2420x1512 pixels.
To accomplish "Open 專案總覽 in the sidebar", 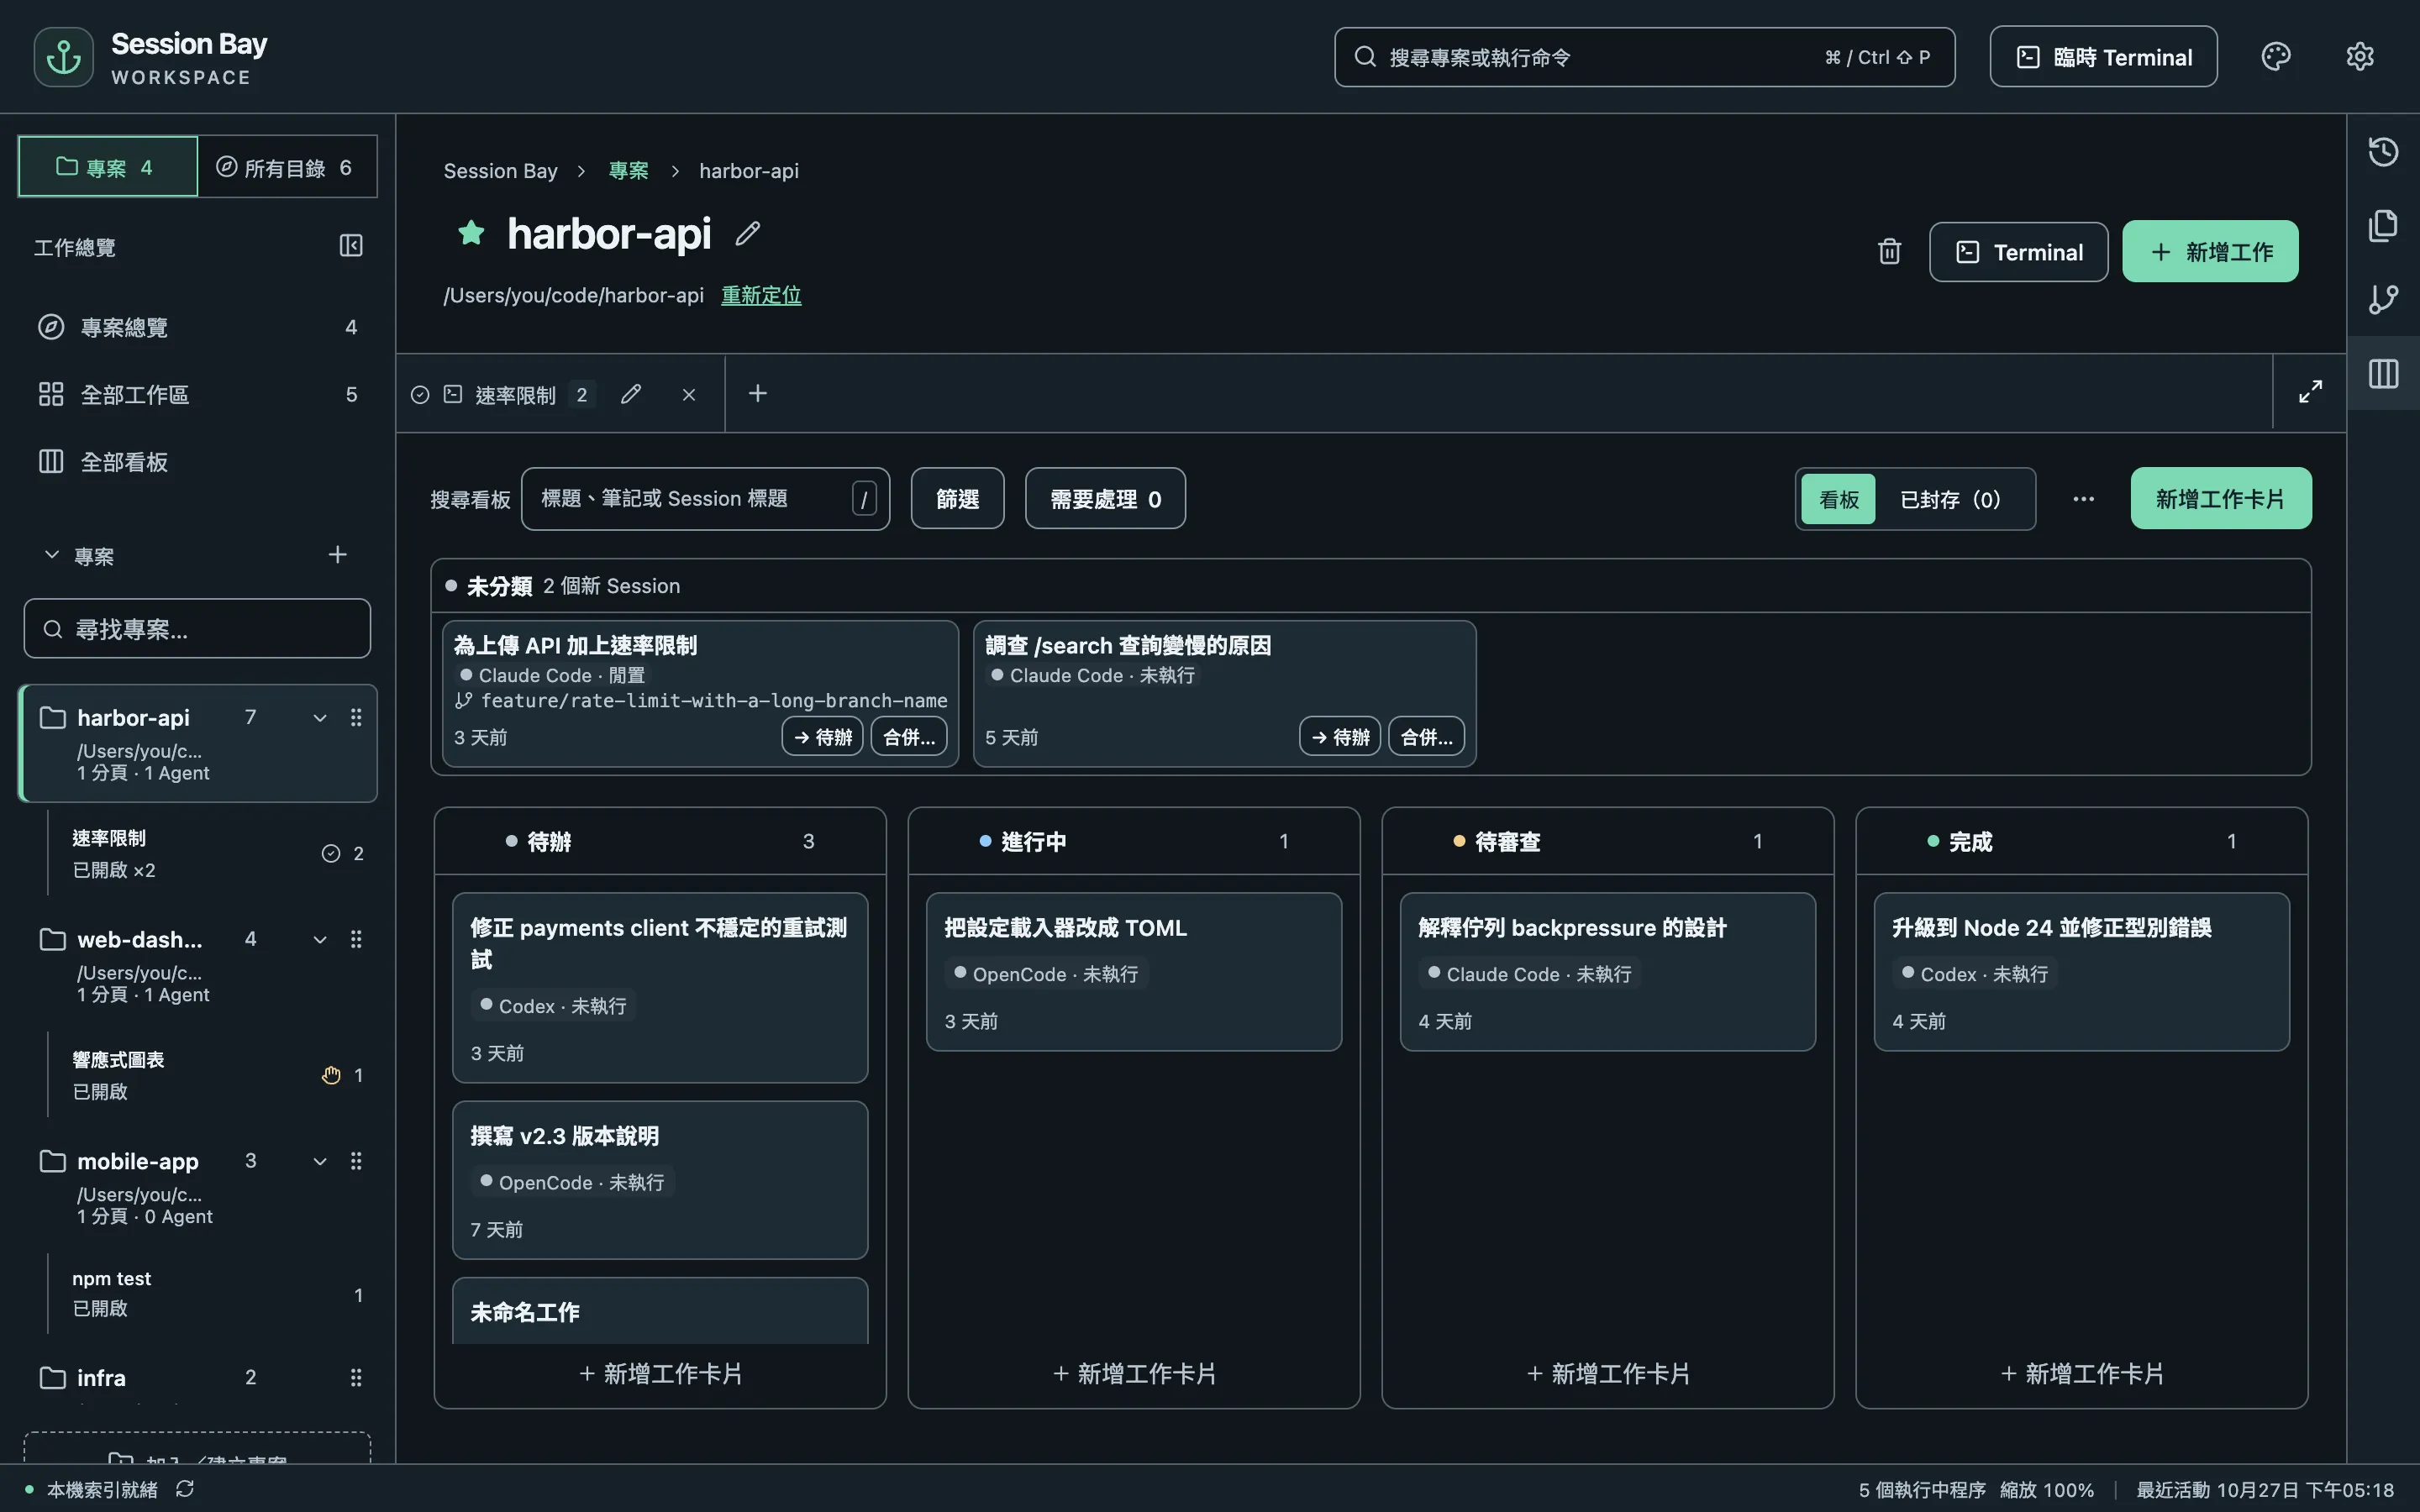I will coord(197,327).
